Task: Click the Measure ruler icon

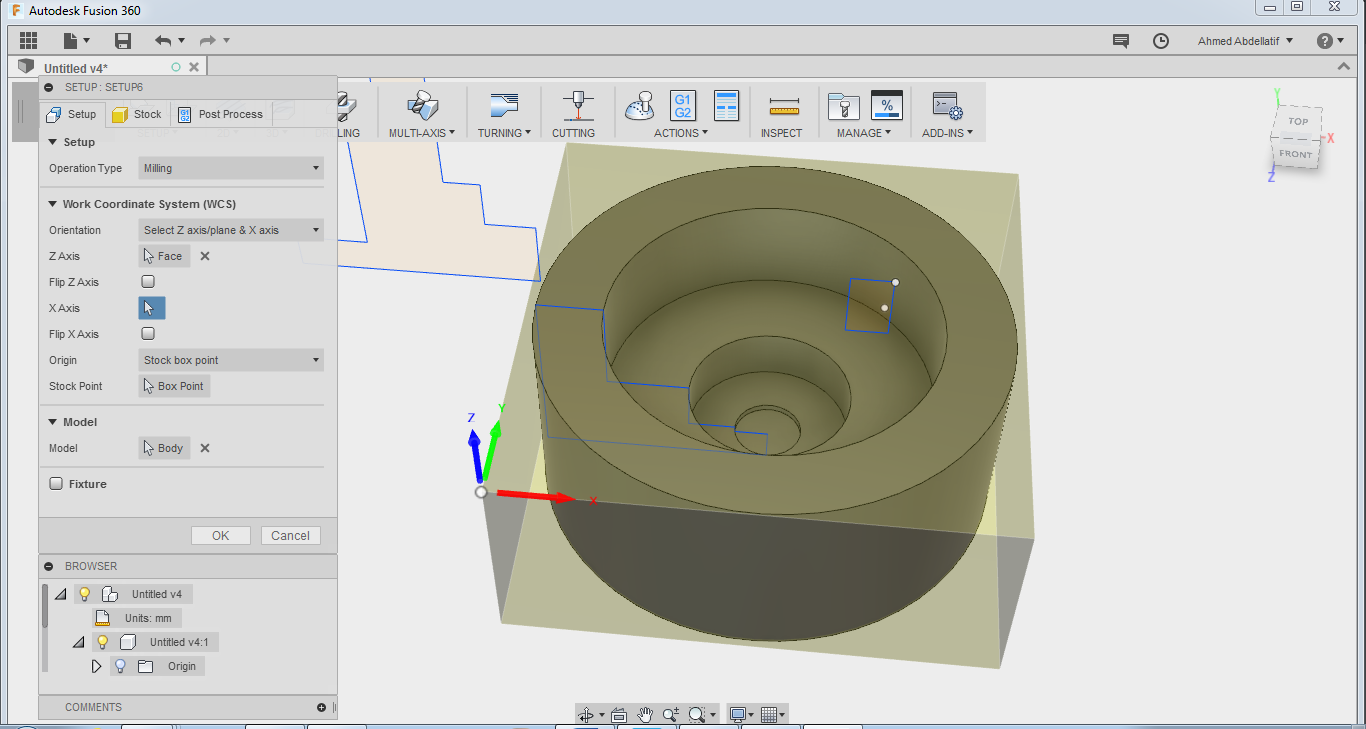Action: pos(783,106)
